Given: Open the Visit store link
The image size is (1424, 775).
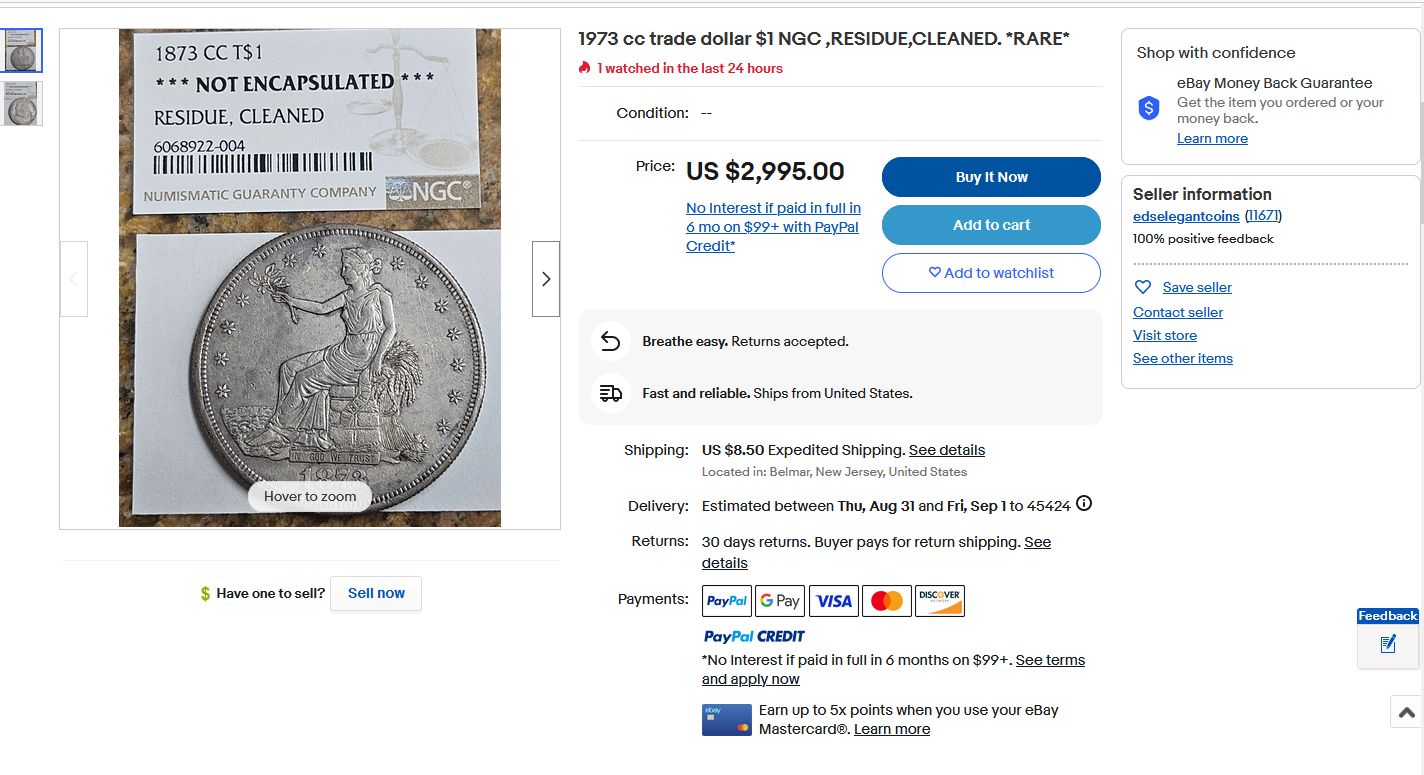Looking at the screenshot, I should pos(1165,335).
